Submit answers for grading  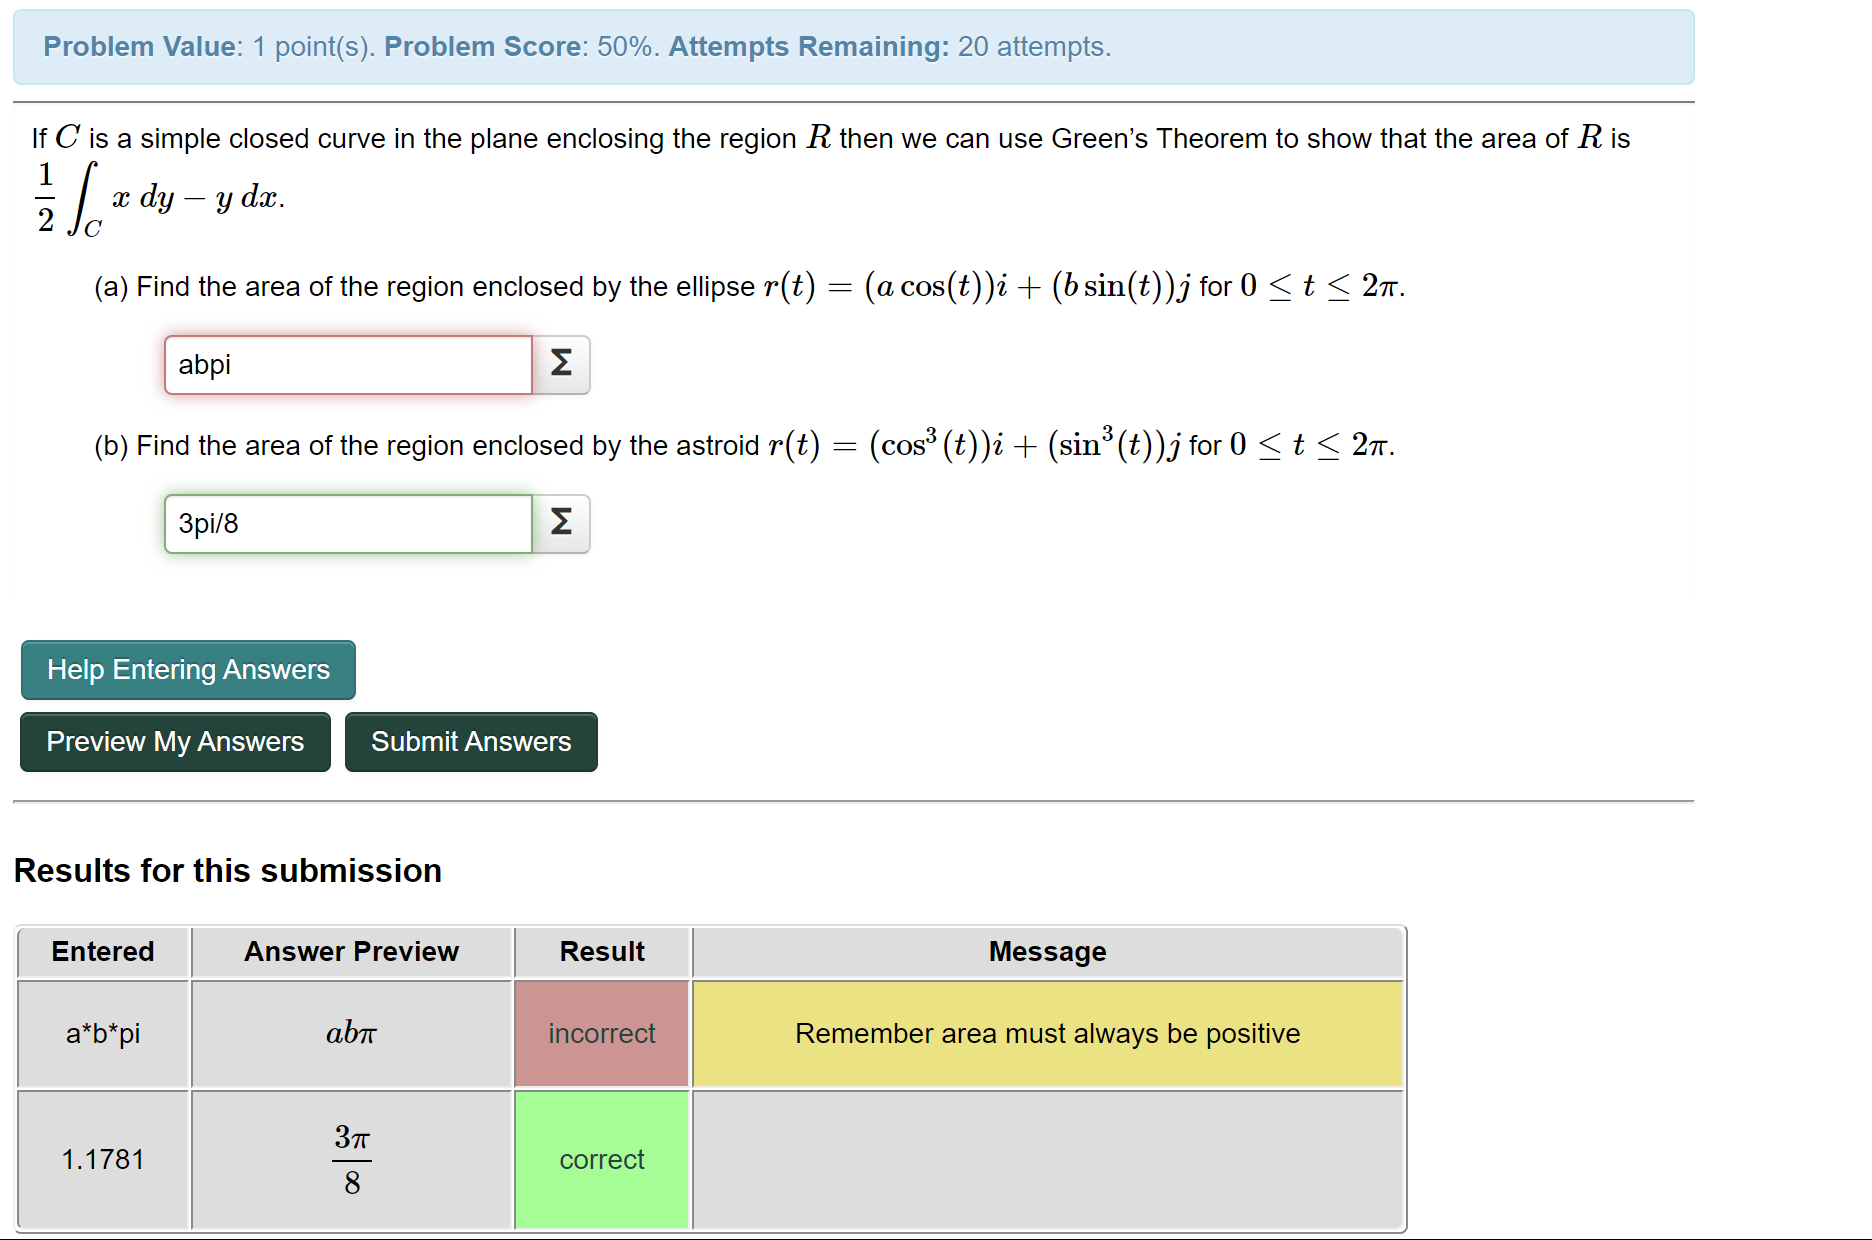pos(471,742)
